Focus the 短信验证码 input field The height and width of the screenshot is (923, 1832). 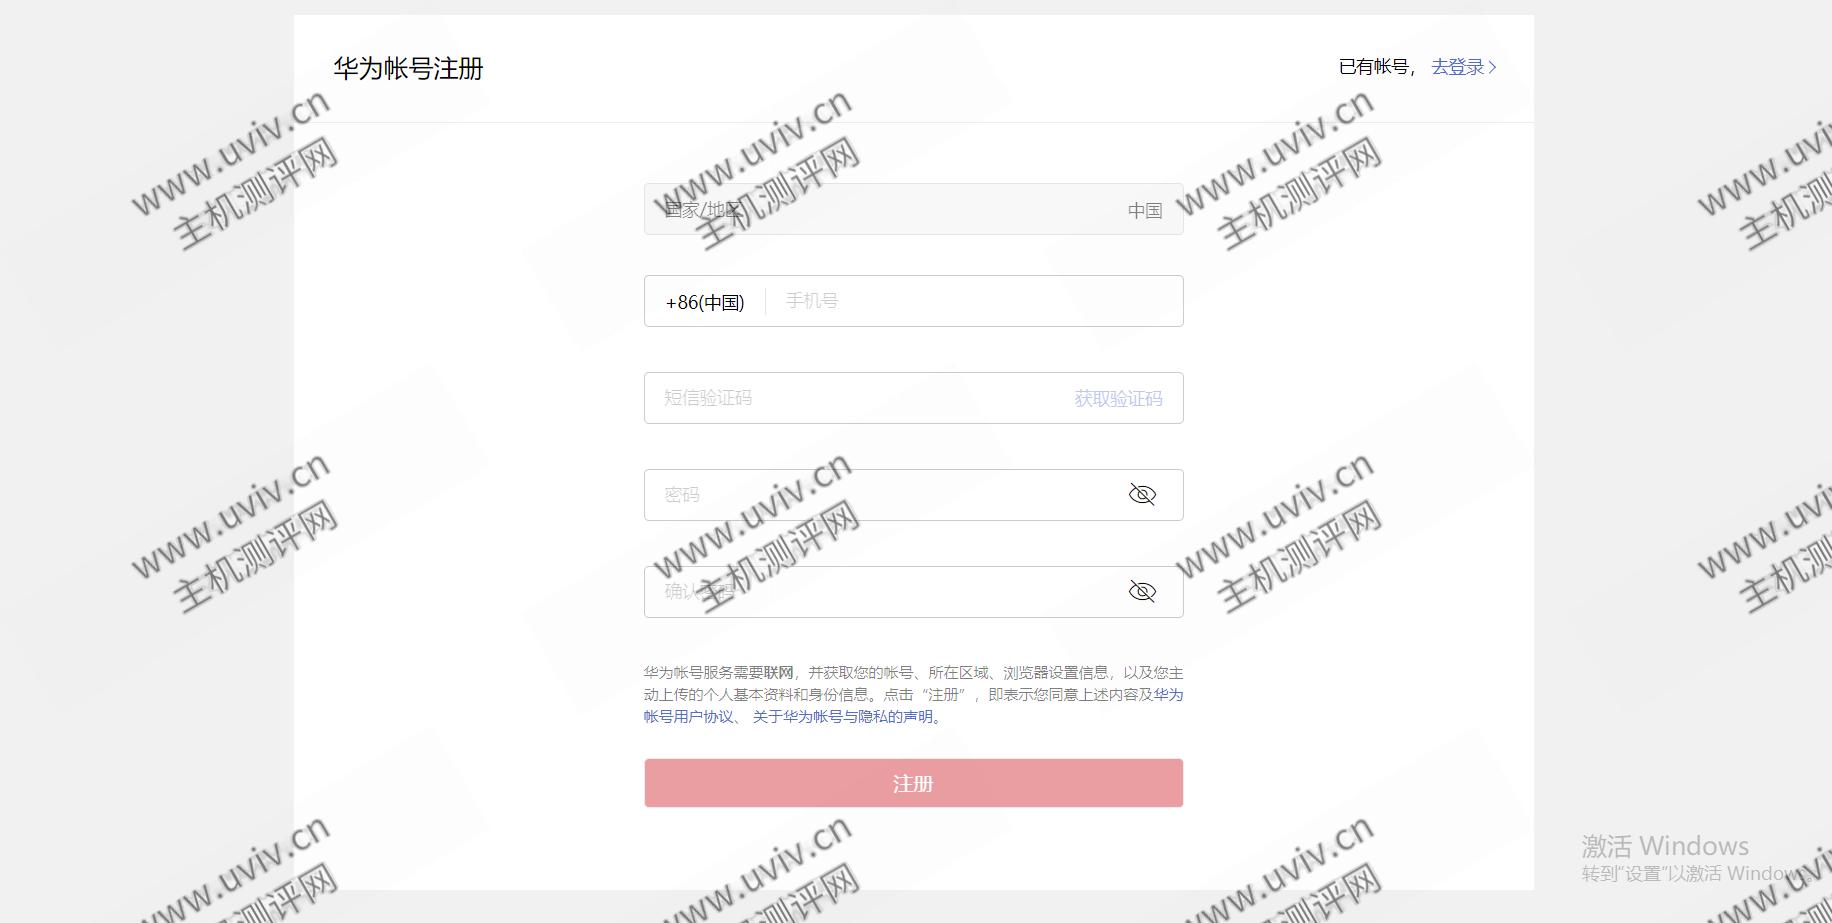[855, 398]
